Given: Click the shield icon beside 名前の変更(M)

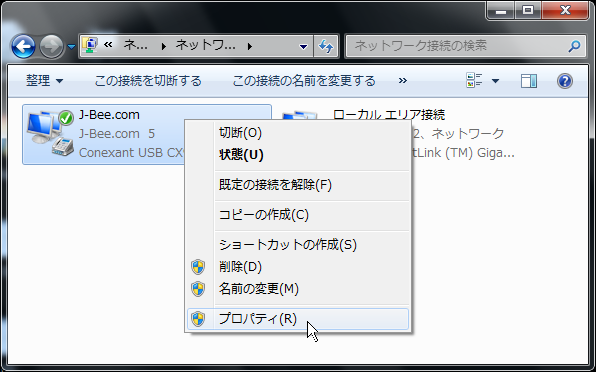Looking at the screenshot, I should 198,289.
